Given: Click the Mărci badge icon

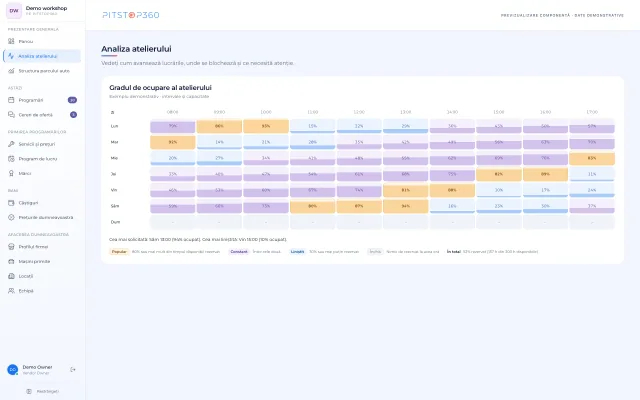Looking at the screenshot, I should pyautogui.click(x=11, y=173).
